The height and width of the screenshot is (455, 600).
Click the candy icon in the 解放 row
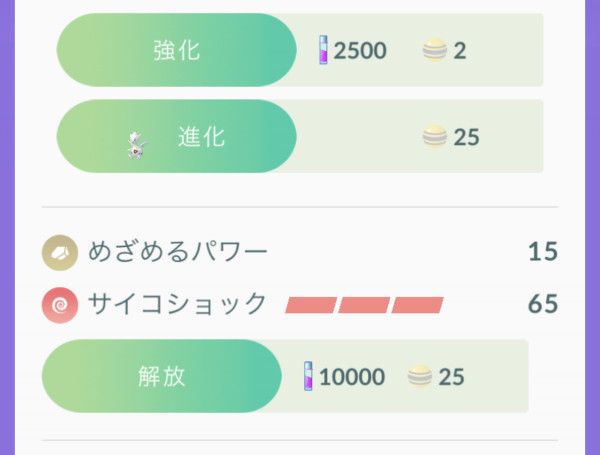[x=419, y=376]
